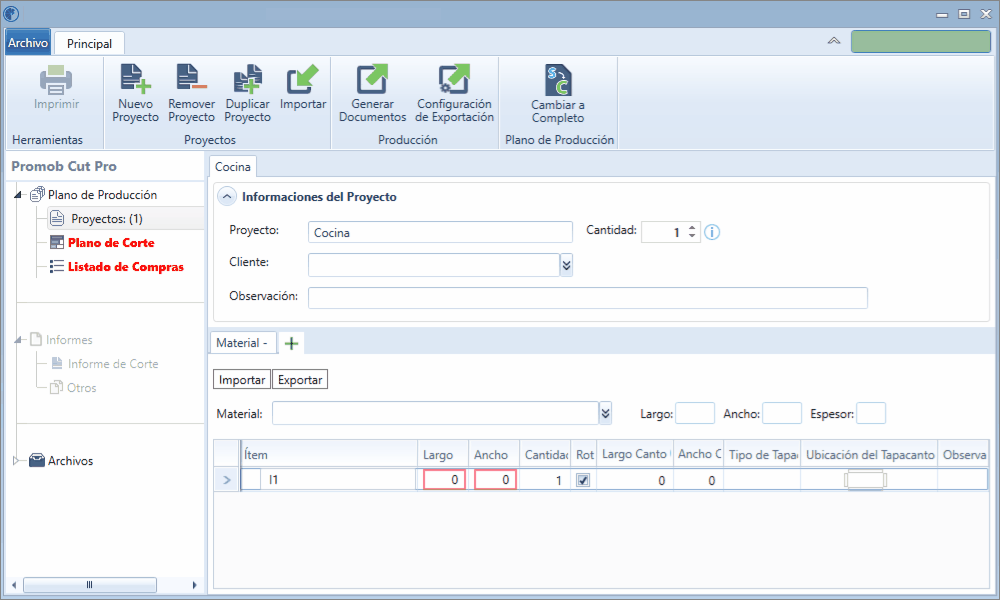
Task: Click the Exportar button
Action: pyautogui.click(x=300, y=379)
